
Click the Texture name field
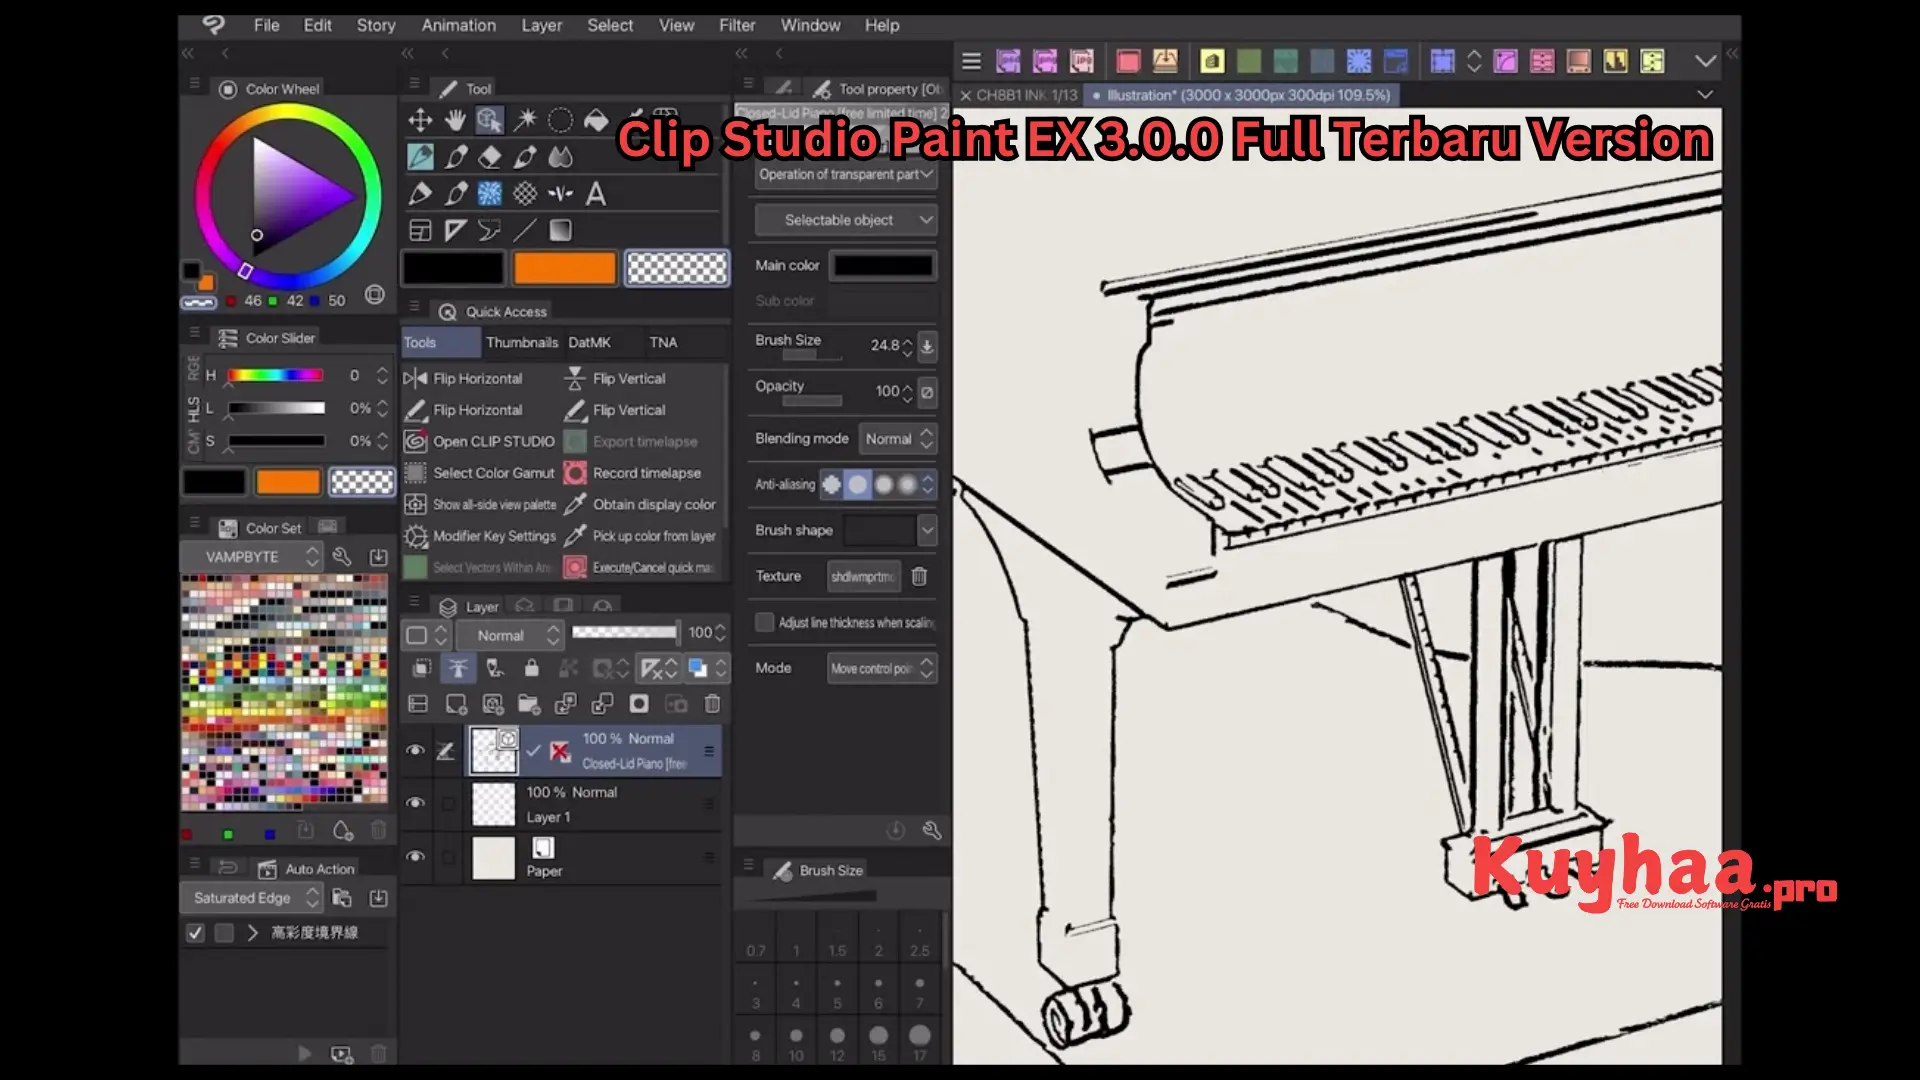pos(864,576)
